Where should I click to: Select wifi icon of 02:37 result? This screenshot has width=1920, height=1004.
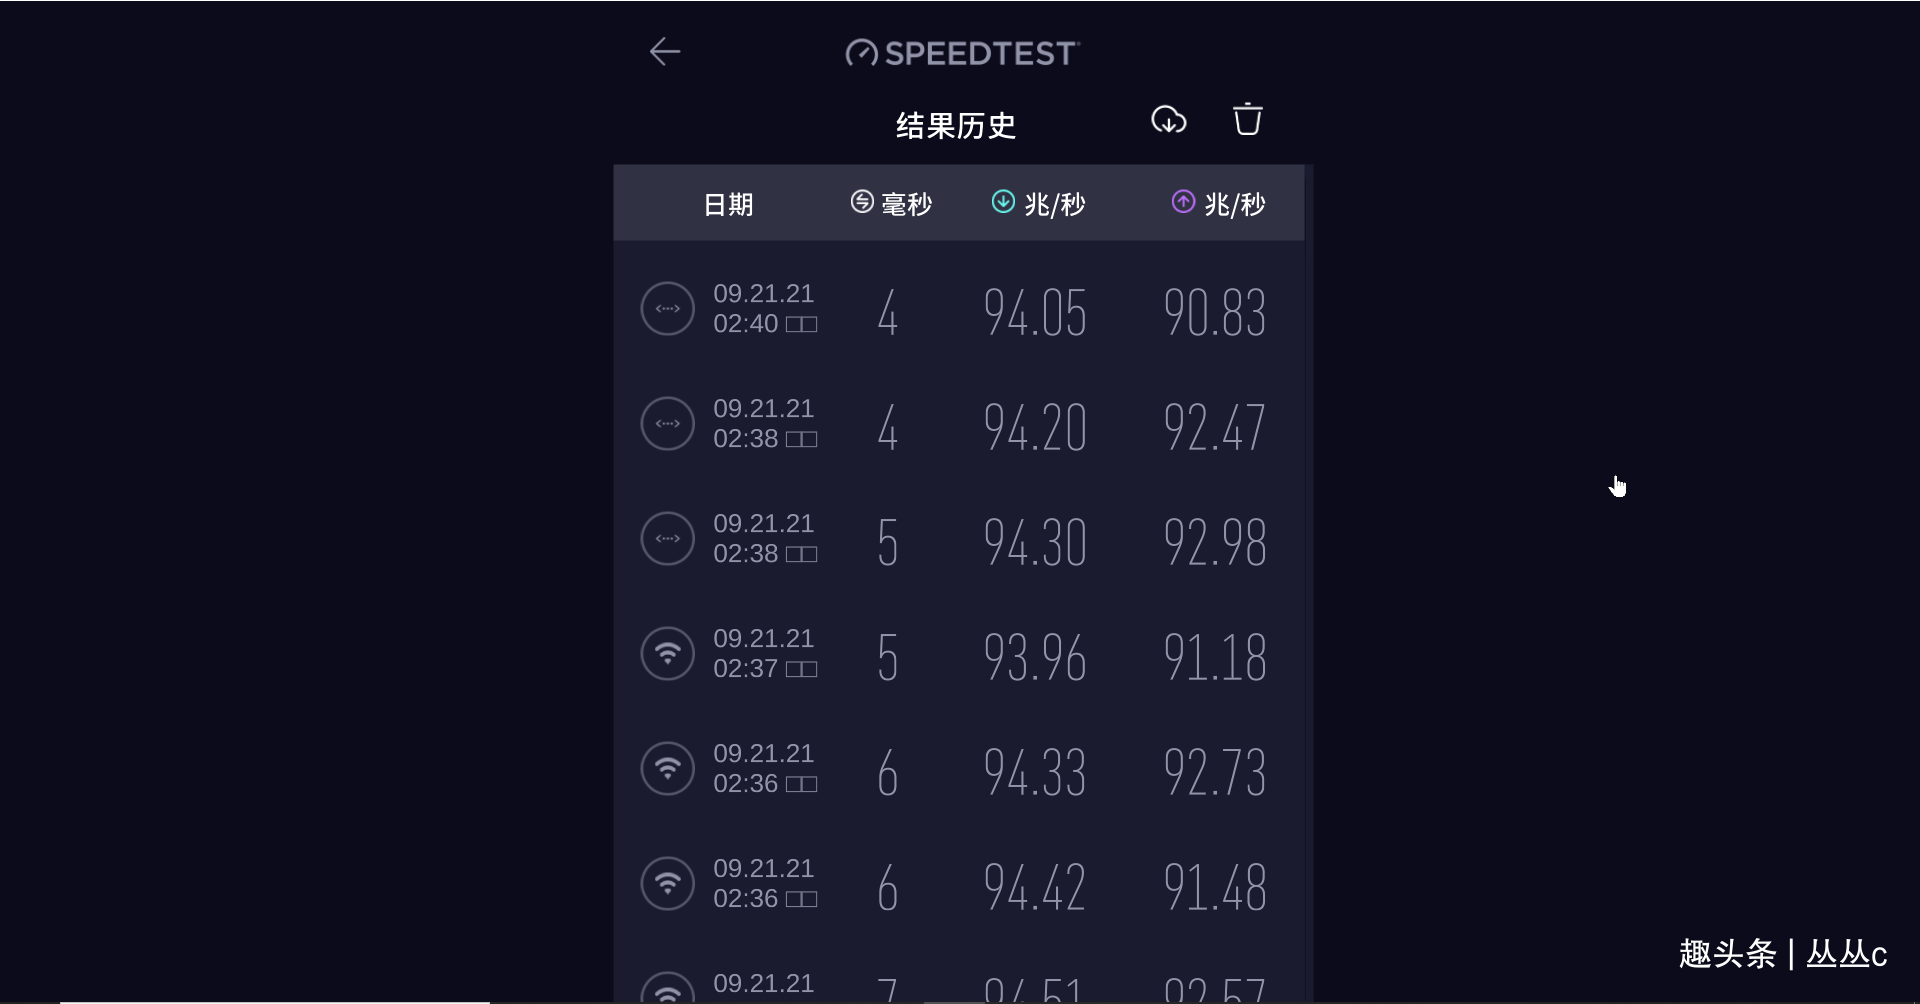(667, 654)
